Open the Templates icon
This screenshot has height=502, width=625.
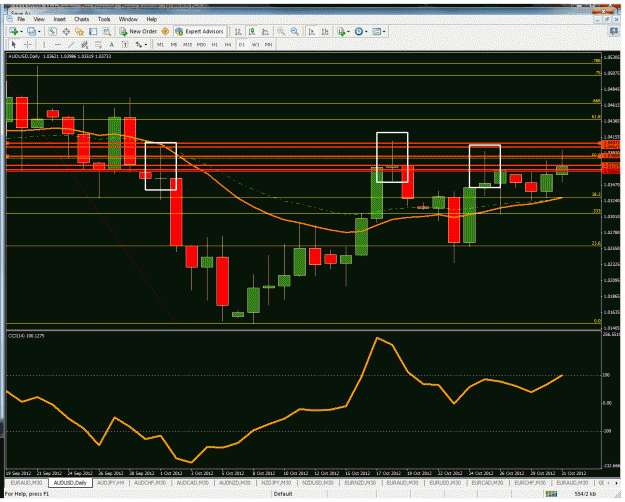tap(376, 31)
